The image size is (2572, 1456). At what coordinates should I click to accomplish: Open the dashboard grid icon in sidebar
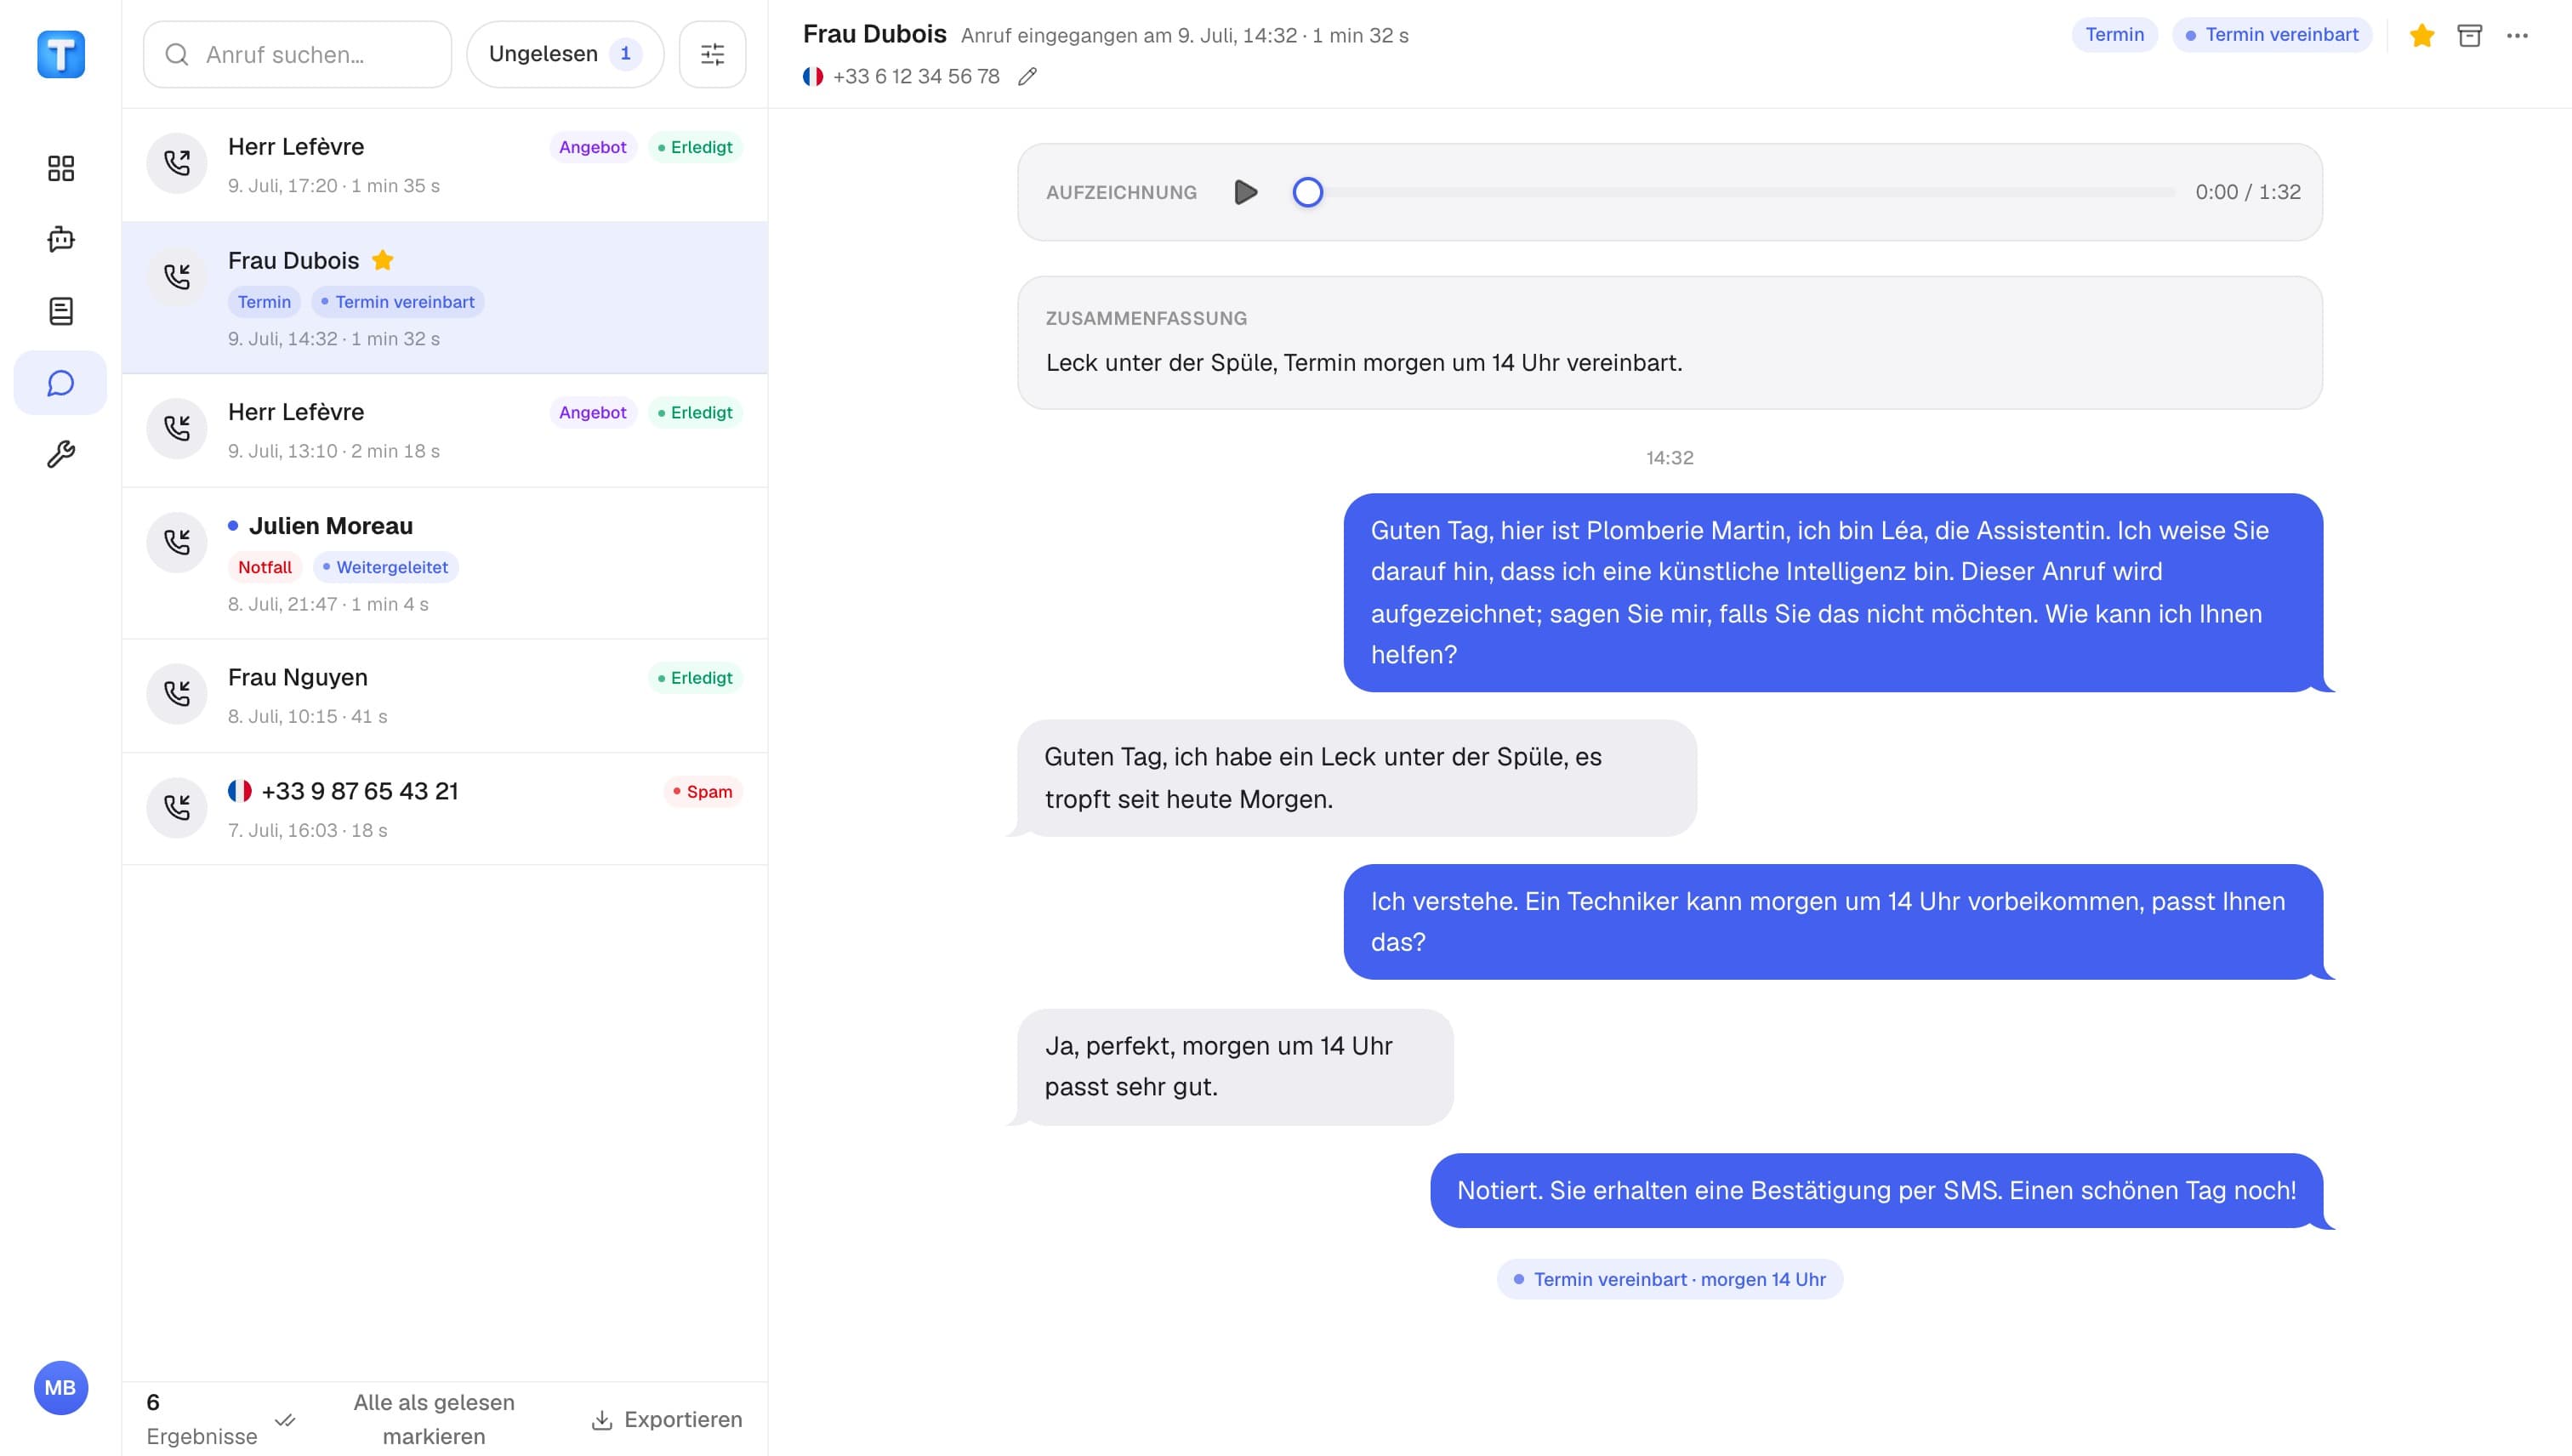61,168
